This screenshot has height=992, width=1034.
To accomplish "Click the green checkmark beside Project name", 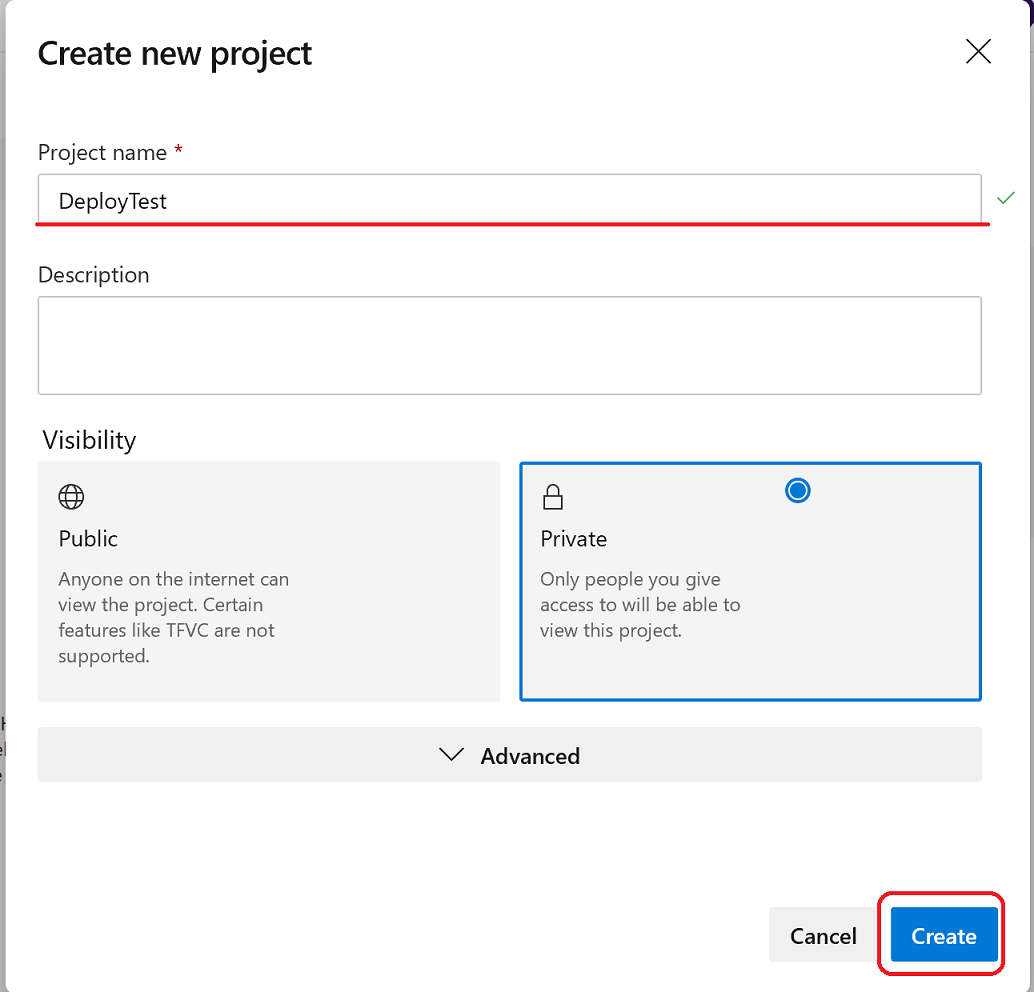I will click(1006, 199).
